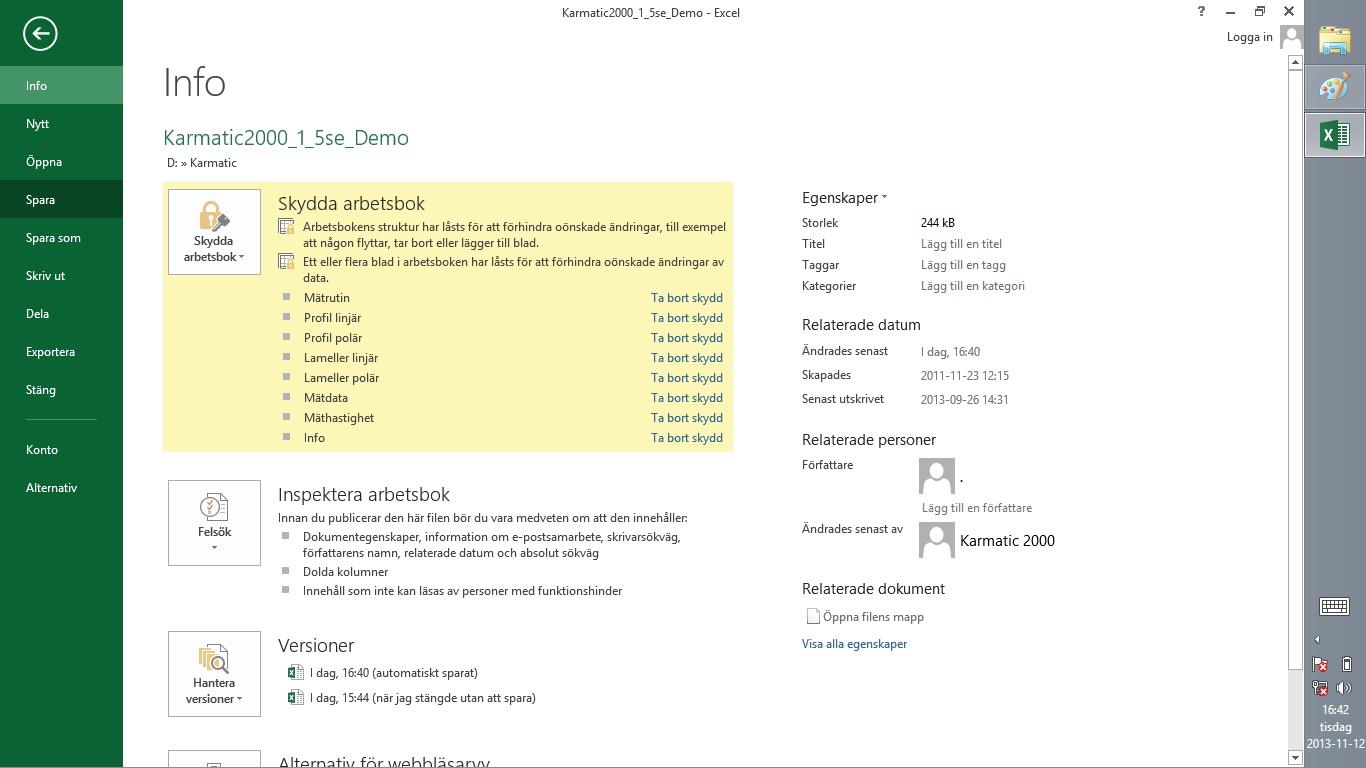Viewport: 1366px width, 768px height.
Task: Click the battery tray icon
Action: click(1346, 664)
